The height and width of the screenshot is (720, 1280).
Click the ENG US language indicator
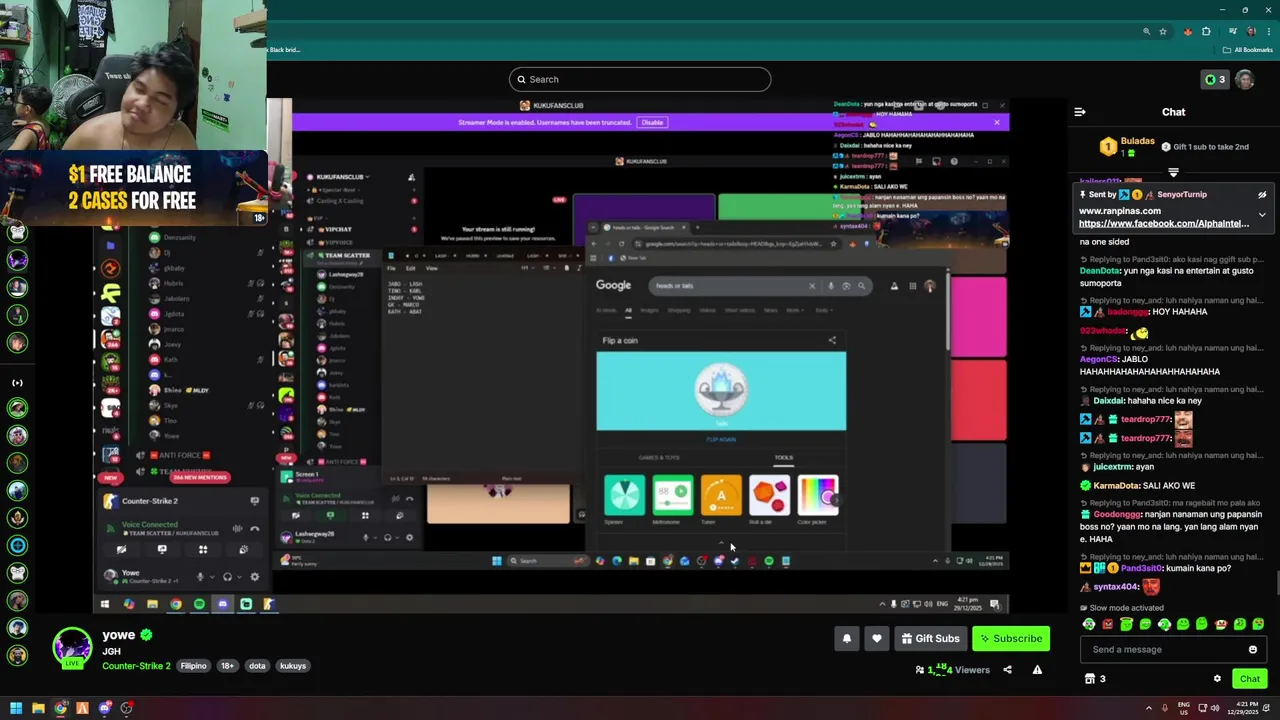1184,708
